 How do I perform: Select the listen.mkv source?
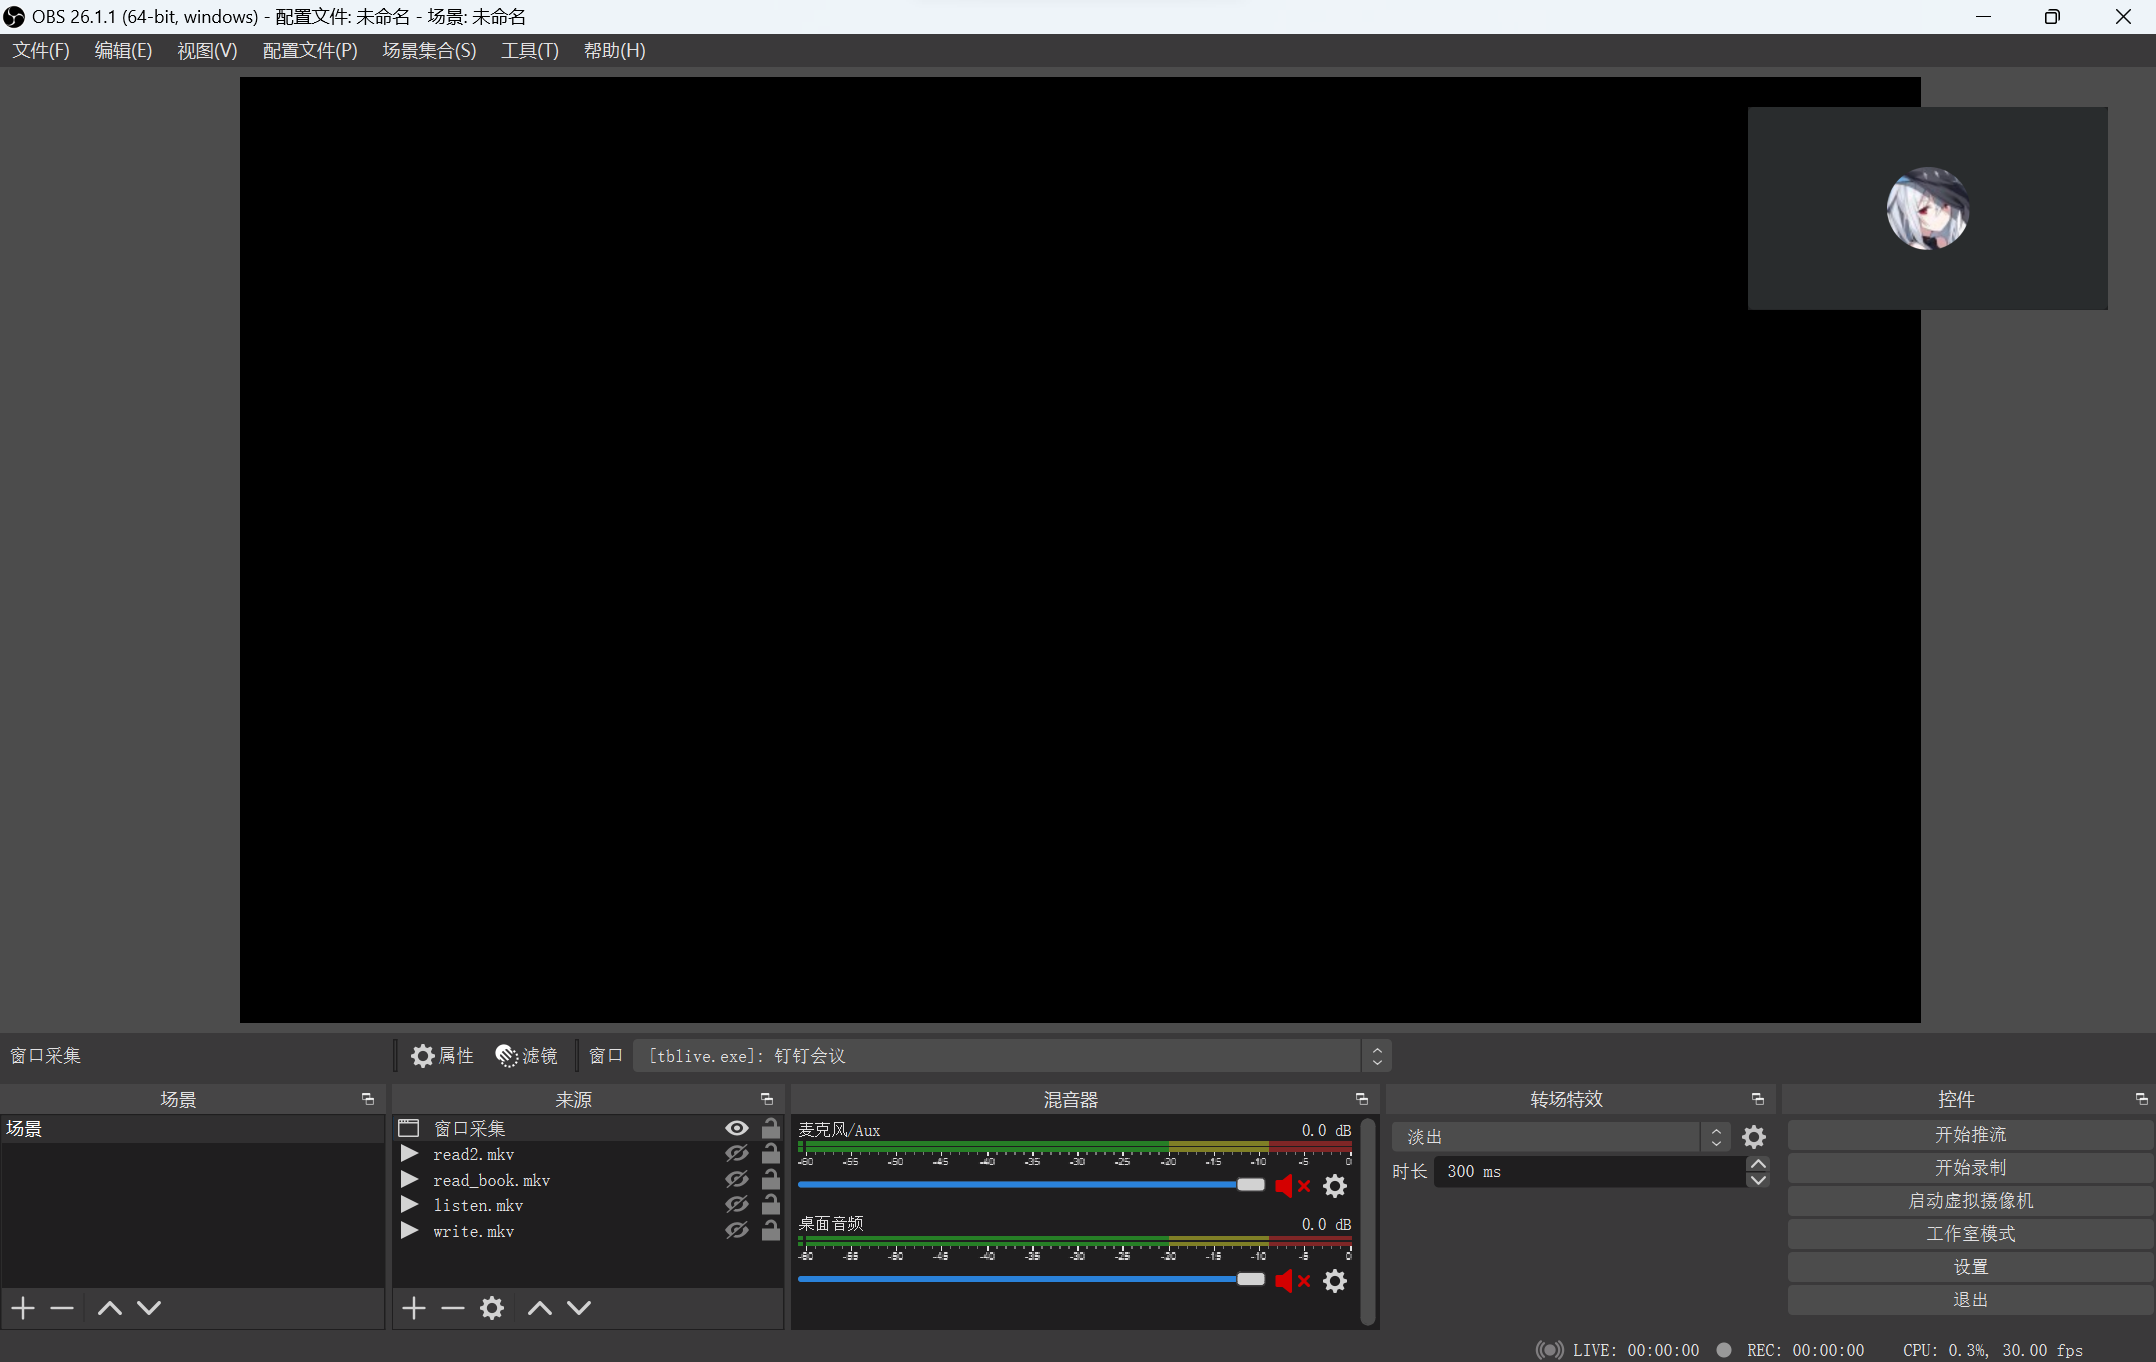[x=588, y=1206]
